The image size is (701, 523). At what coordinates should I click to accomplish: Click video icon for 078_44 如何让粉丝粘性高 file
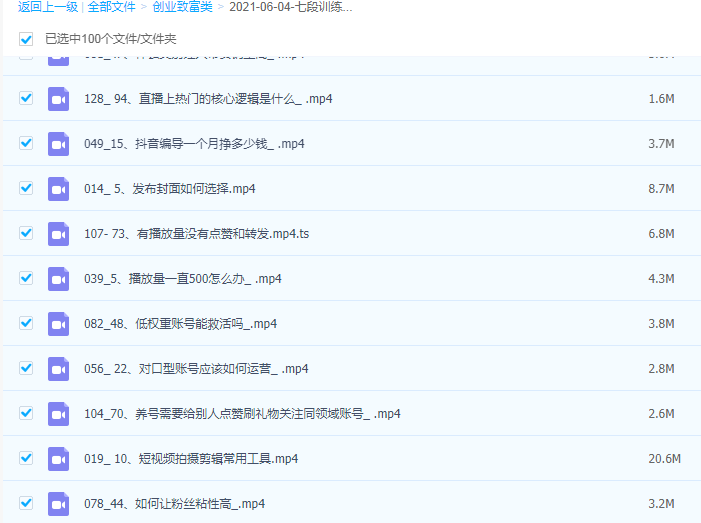click(59, 504)
